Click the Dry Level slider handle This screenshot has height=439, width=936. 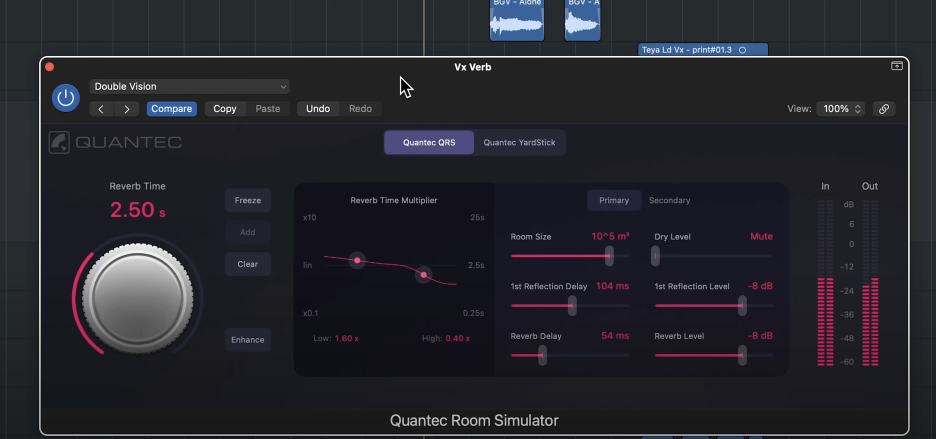tap(655, 256)
